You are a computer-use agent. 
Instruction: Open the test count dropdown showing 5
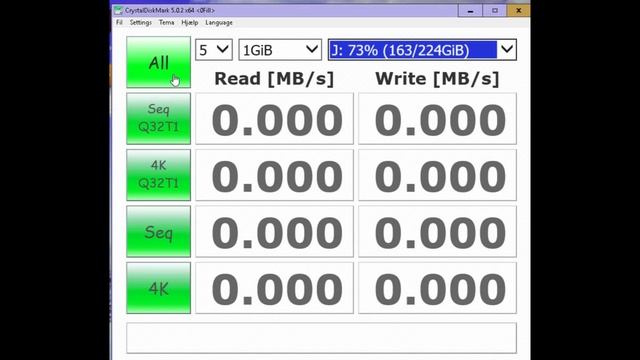(214, 50)
